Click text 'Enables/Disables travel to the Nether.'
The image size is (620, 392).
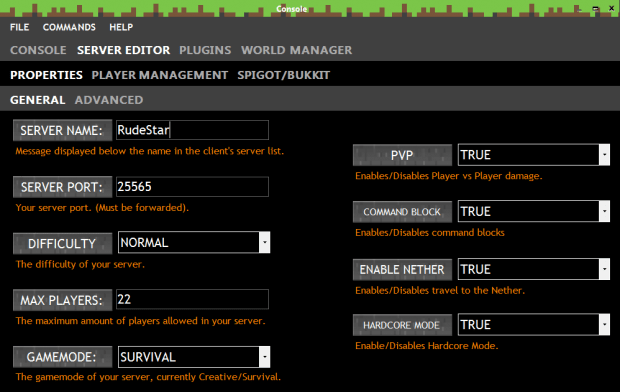click(x=440, y=290)
